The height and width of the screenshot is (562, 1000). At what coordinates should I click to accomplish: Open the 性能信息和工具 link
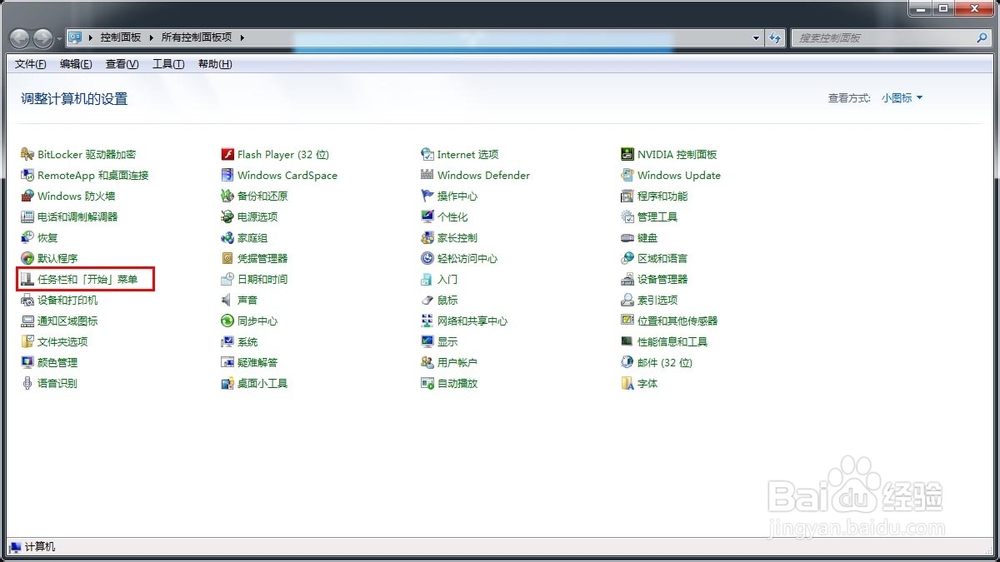(672, 341)
